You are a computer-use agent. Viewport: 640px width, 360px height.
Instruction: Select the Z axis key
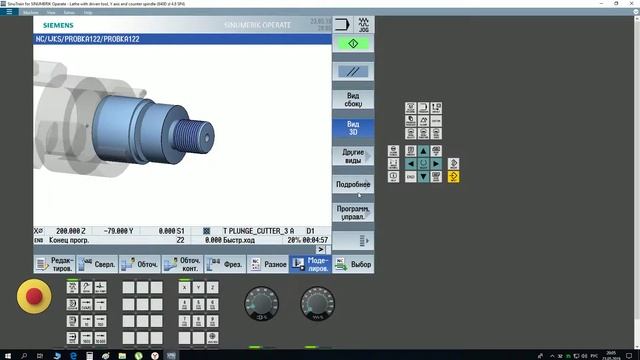pyautogui.click(x=212, y=287)
